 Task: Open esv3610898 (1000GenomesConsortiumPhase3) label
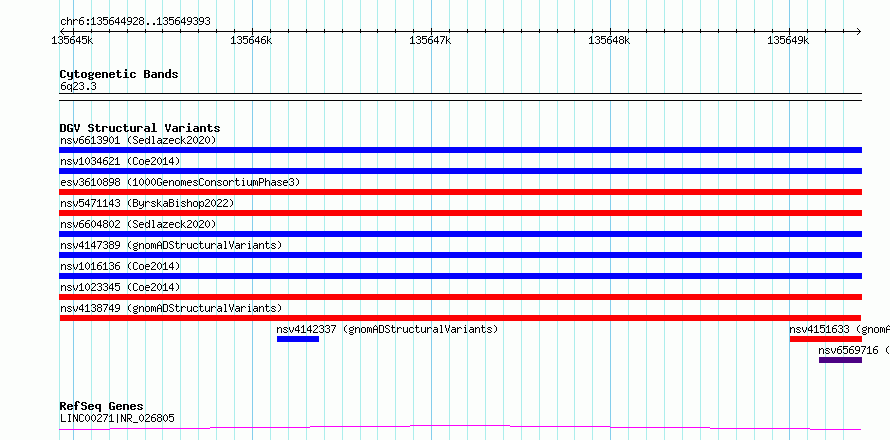point(180,182)
